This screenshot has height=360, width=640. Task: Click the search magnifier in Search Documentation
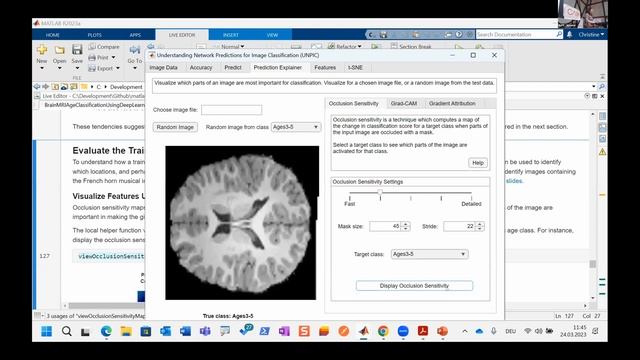pyautogui.click(x=559, y=35)
